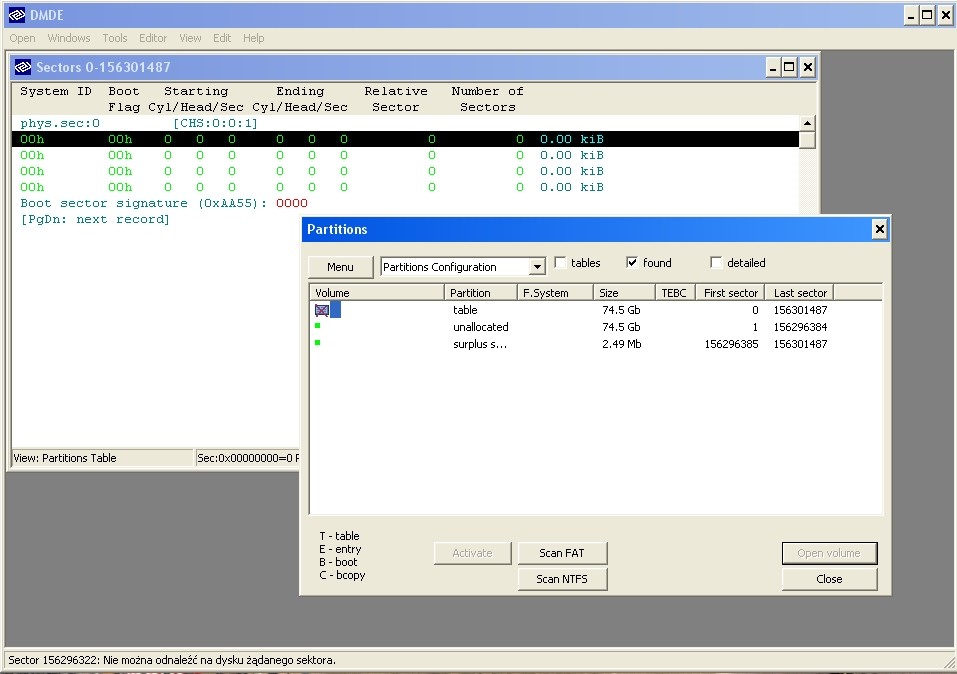957x674 pixels.
Task: Click green marker of unallocated row
Action: click(x=317, y=326)
